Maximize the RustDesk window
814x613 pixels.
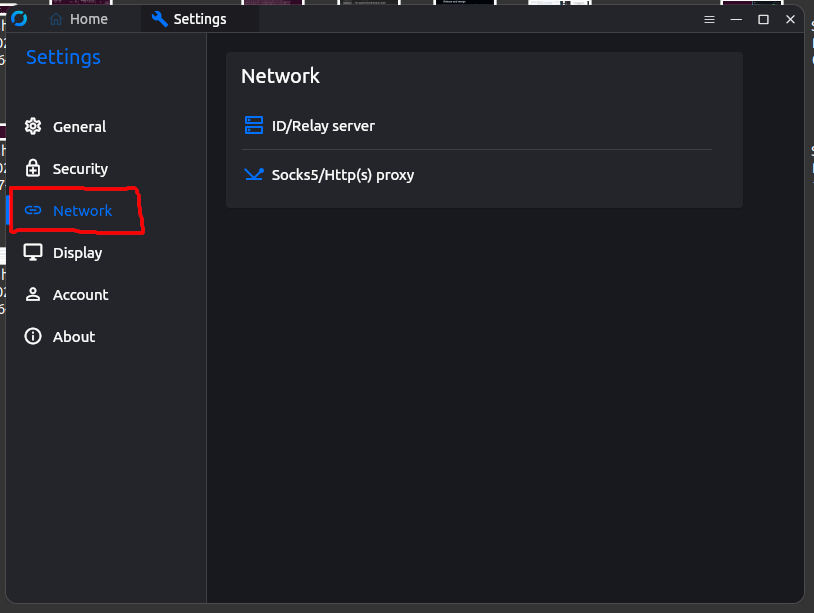(763, 19)
